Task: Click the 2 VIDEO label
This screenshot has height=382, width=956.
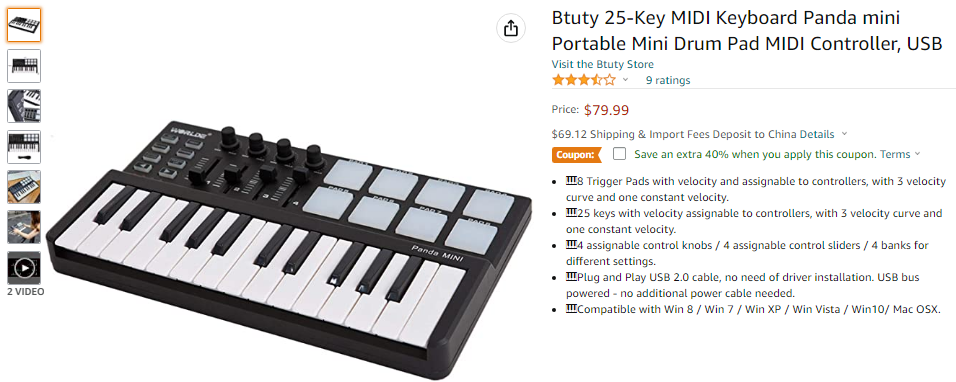Action: click(x=26, y=291)
